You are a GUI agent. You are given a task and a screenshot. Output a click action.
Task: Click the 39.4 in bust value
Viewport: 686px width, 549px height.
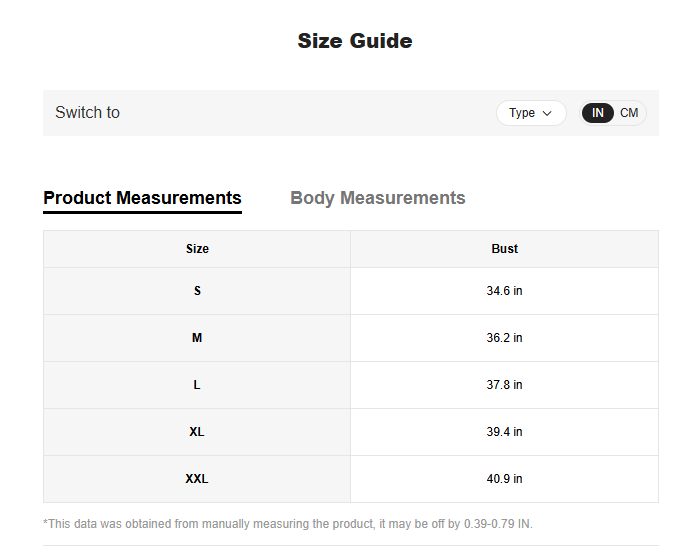(x=504, y=432)
